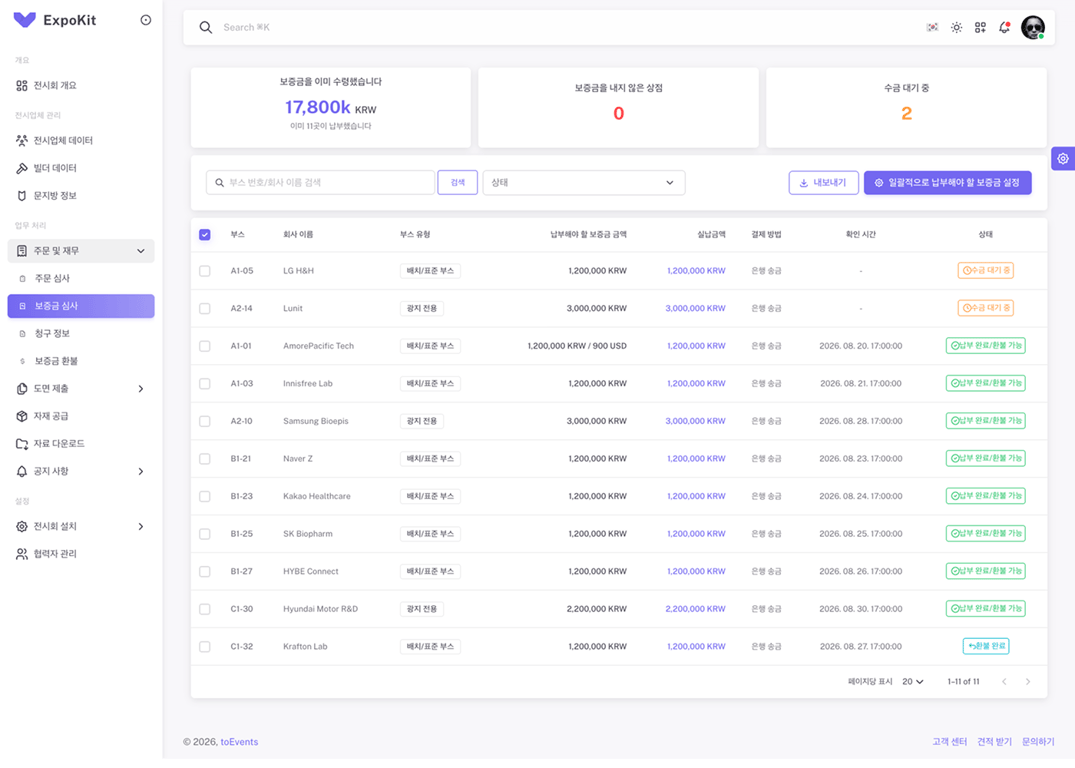The image size is (1075, 768).
Task: Open 협력자 관리 menu item
Action: tap(81, 554)
